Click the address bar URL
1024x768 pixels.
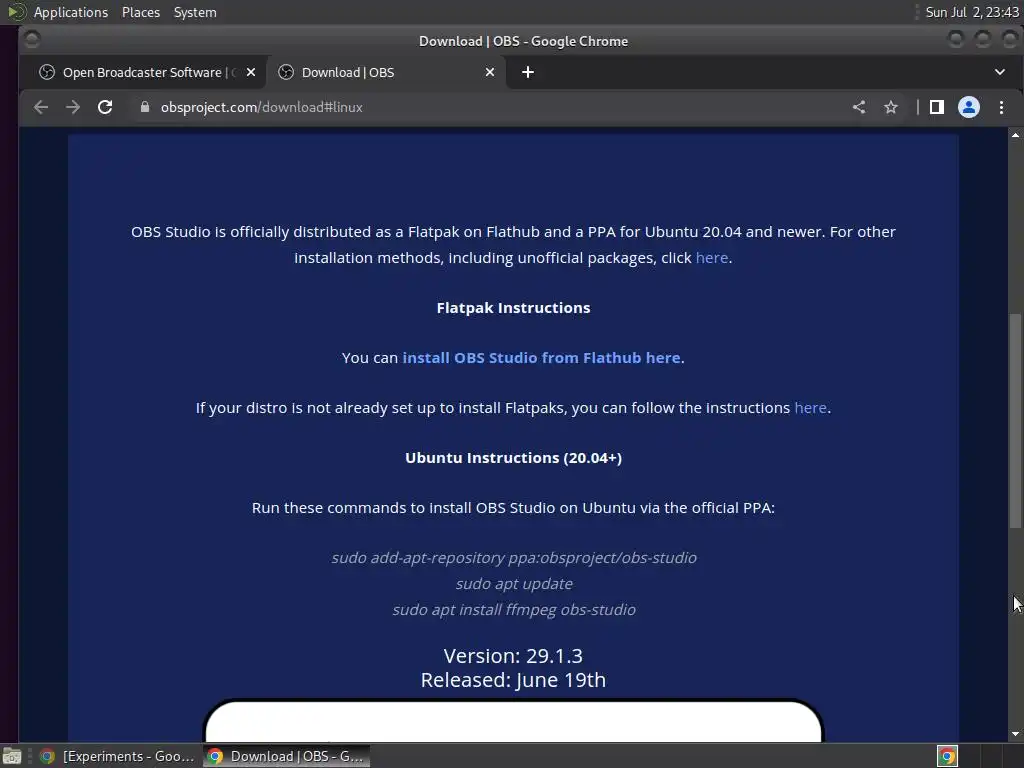[x=261, y=107]
